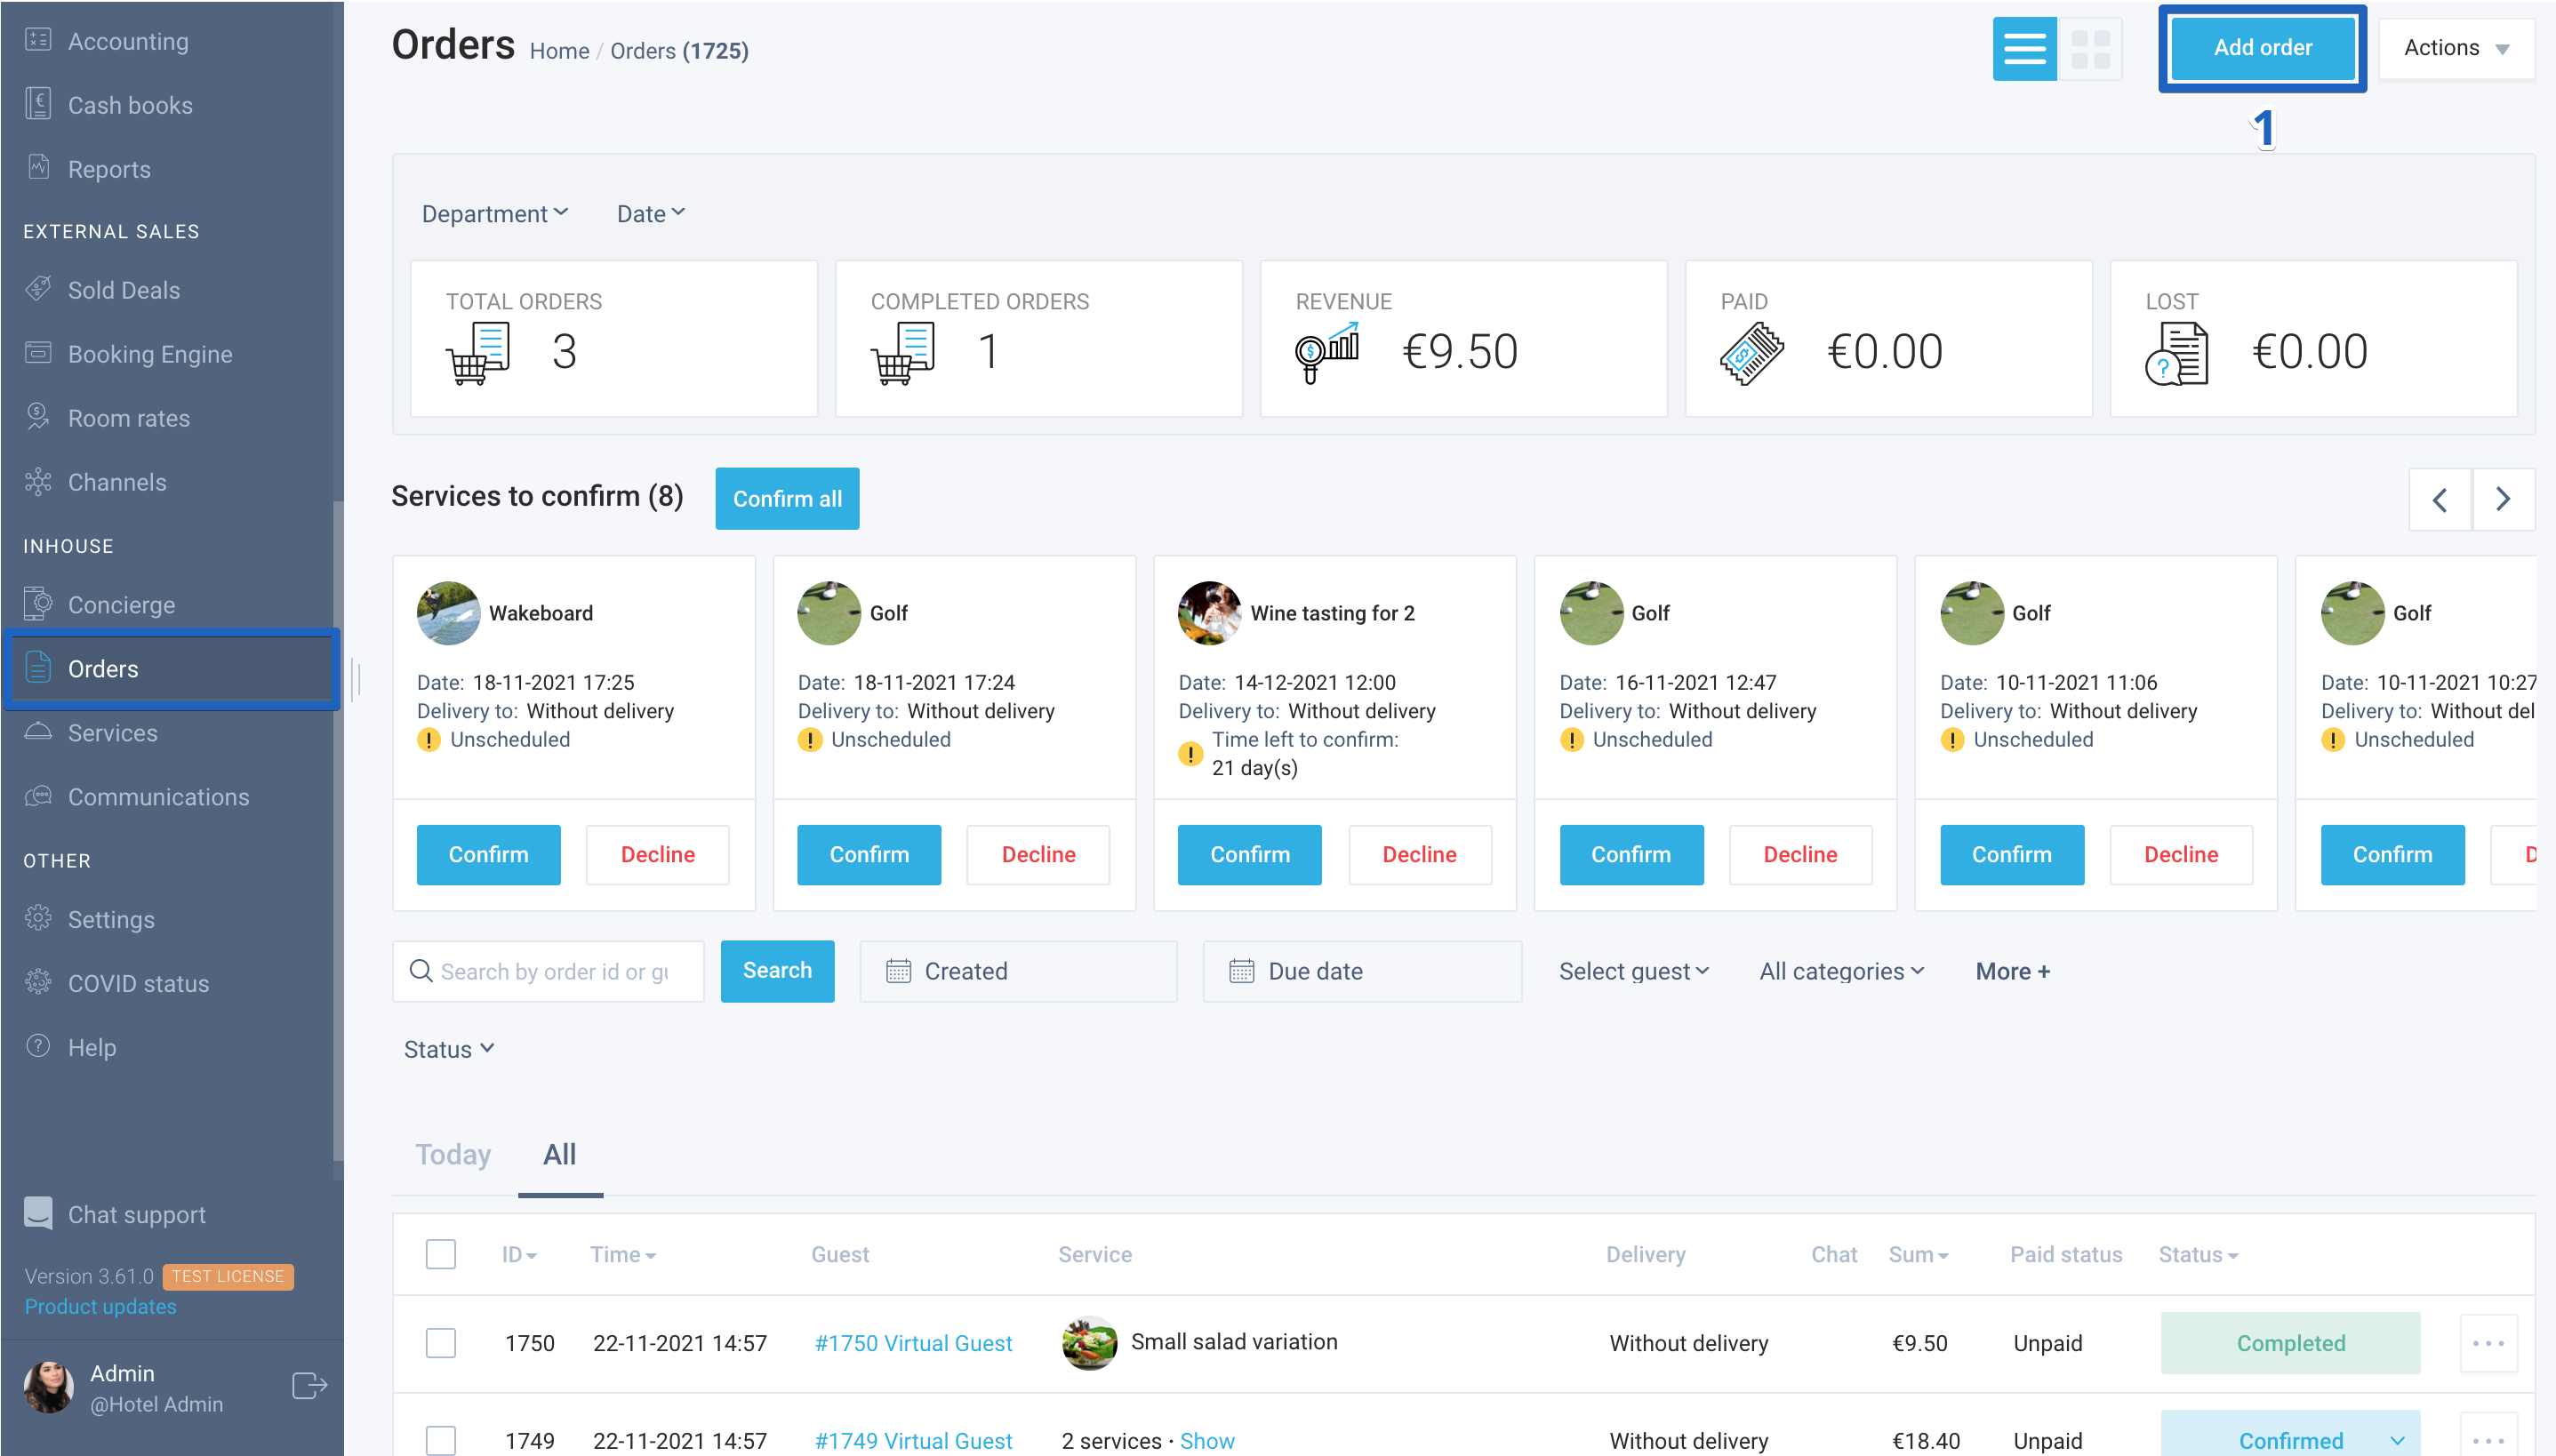Viewport: 2556px width, 1456px height.
Task: Open the three-dot menu for order 1750
Action: [x=2488, y=1343]
